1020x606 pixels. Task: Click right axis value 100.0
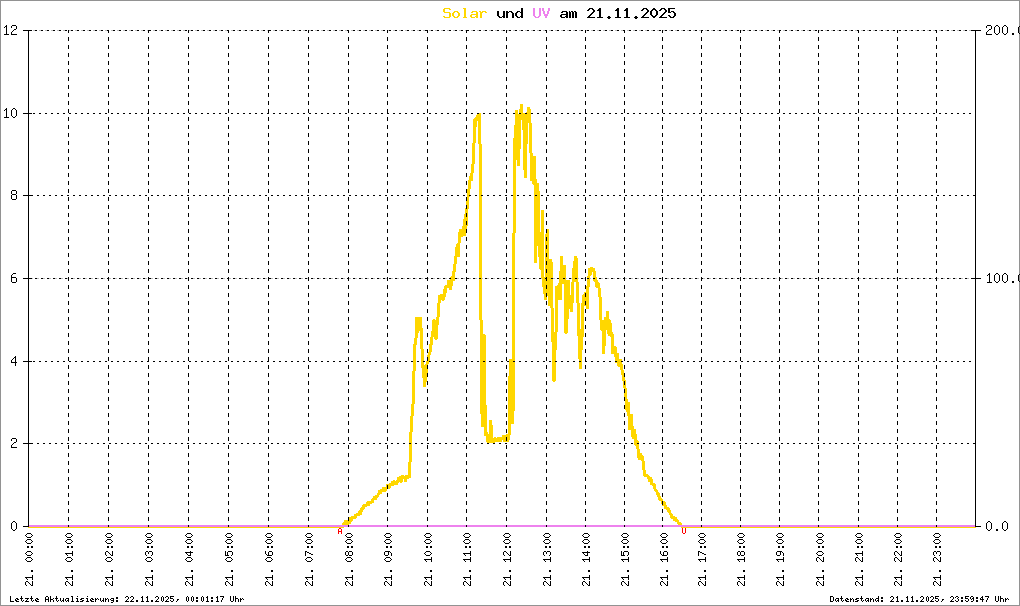coord(1002,278)
